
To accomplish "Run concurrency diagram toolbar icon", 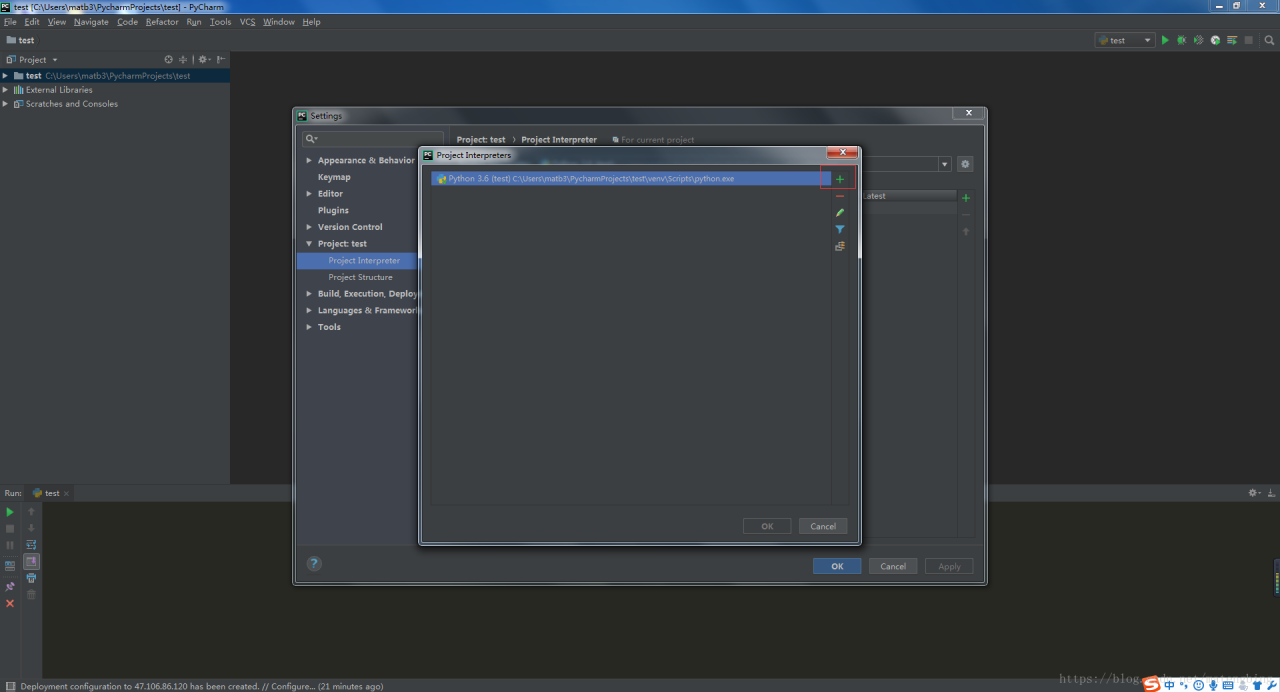I will [1232, 40].
